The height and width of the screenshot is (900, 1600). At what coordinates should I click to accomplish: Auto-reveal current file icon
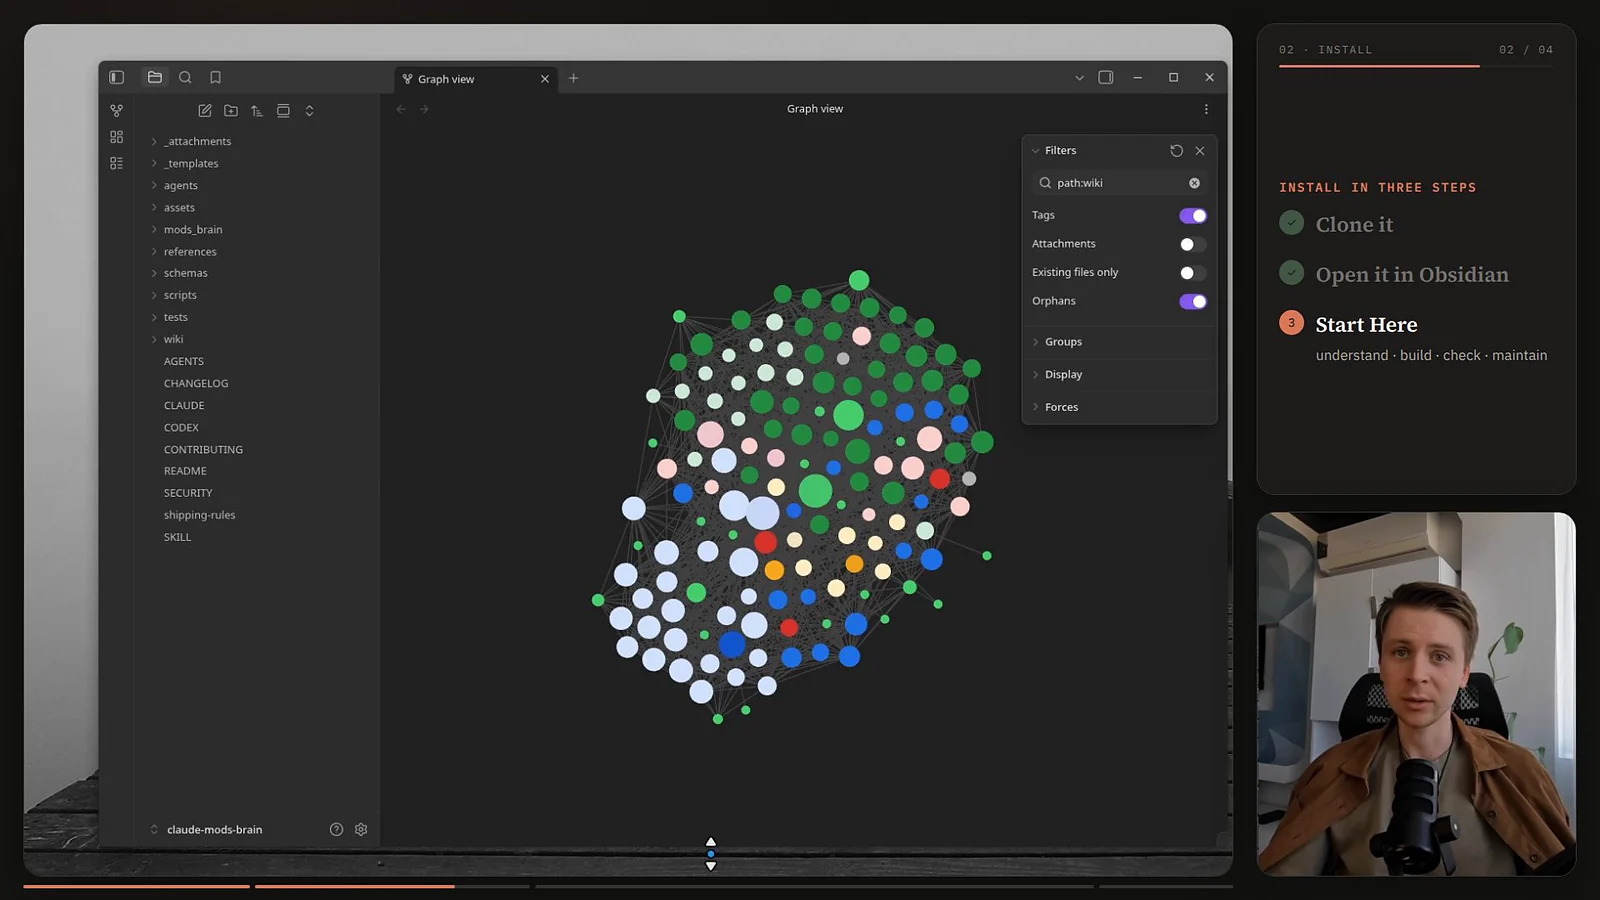coord(283,111)
